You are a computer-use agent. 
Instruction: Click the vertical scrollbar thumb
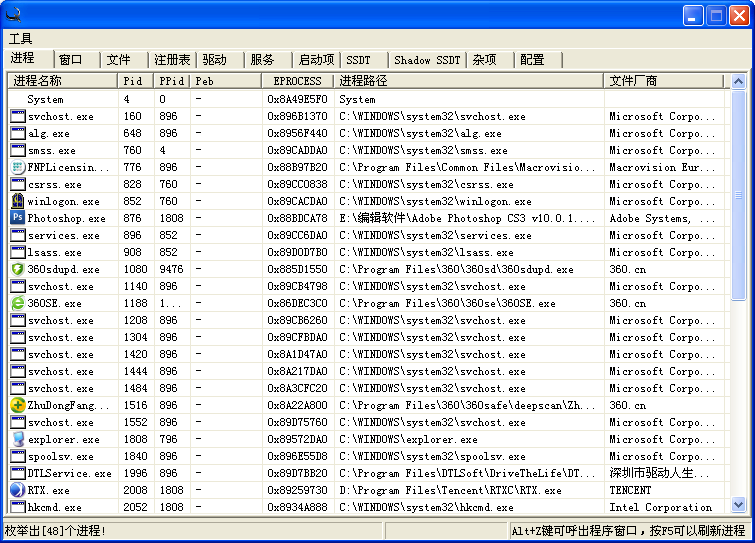(738, 195)
